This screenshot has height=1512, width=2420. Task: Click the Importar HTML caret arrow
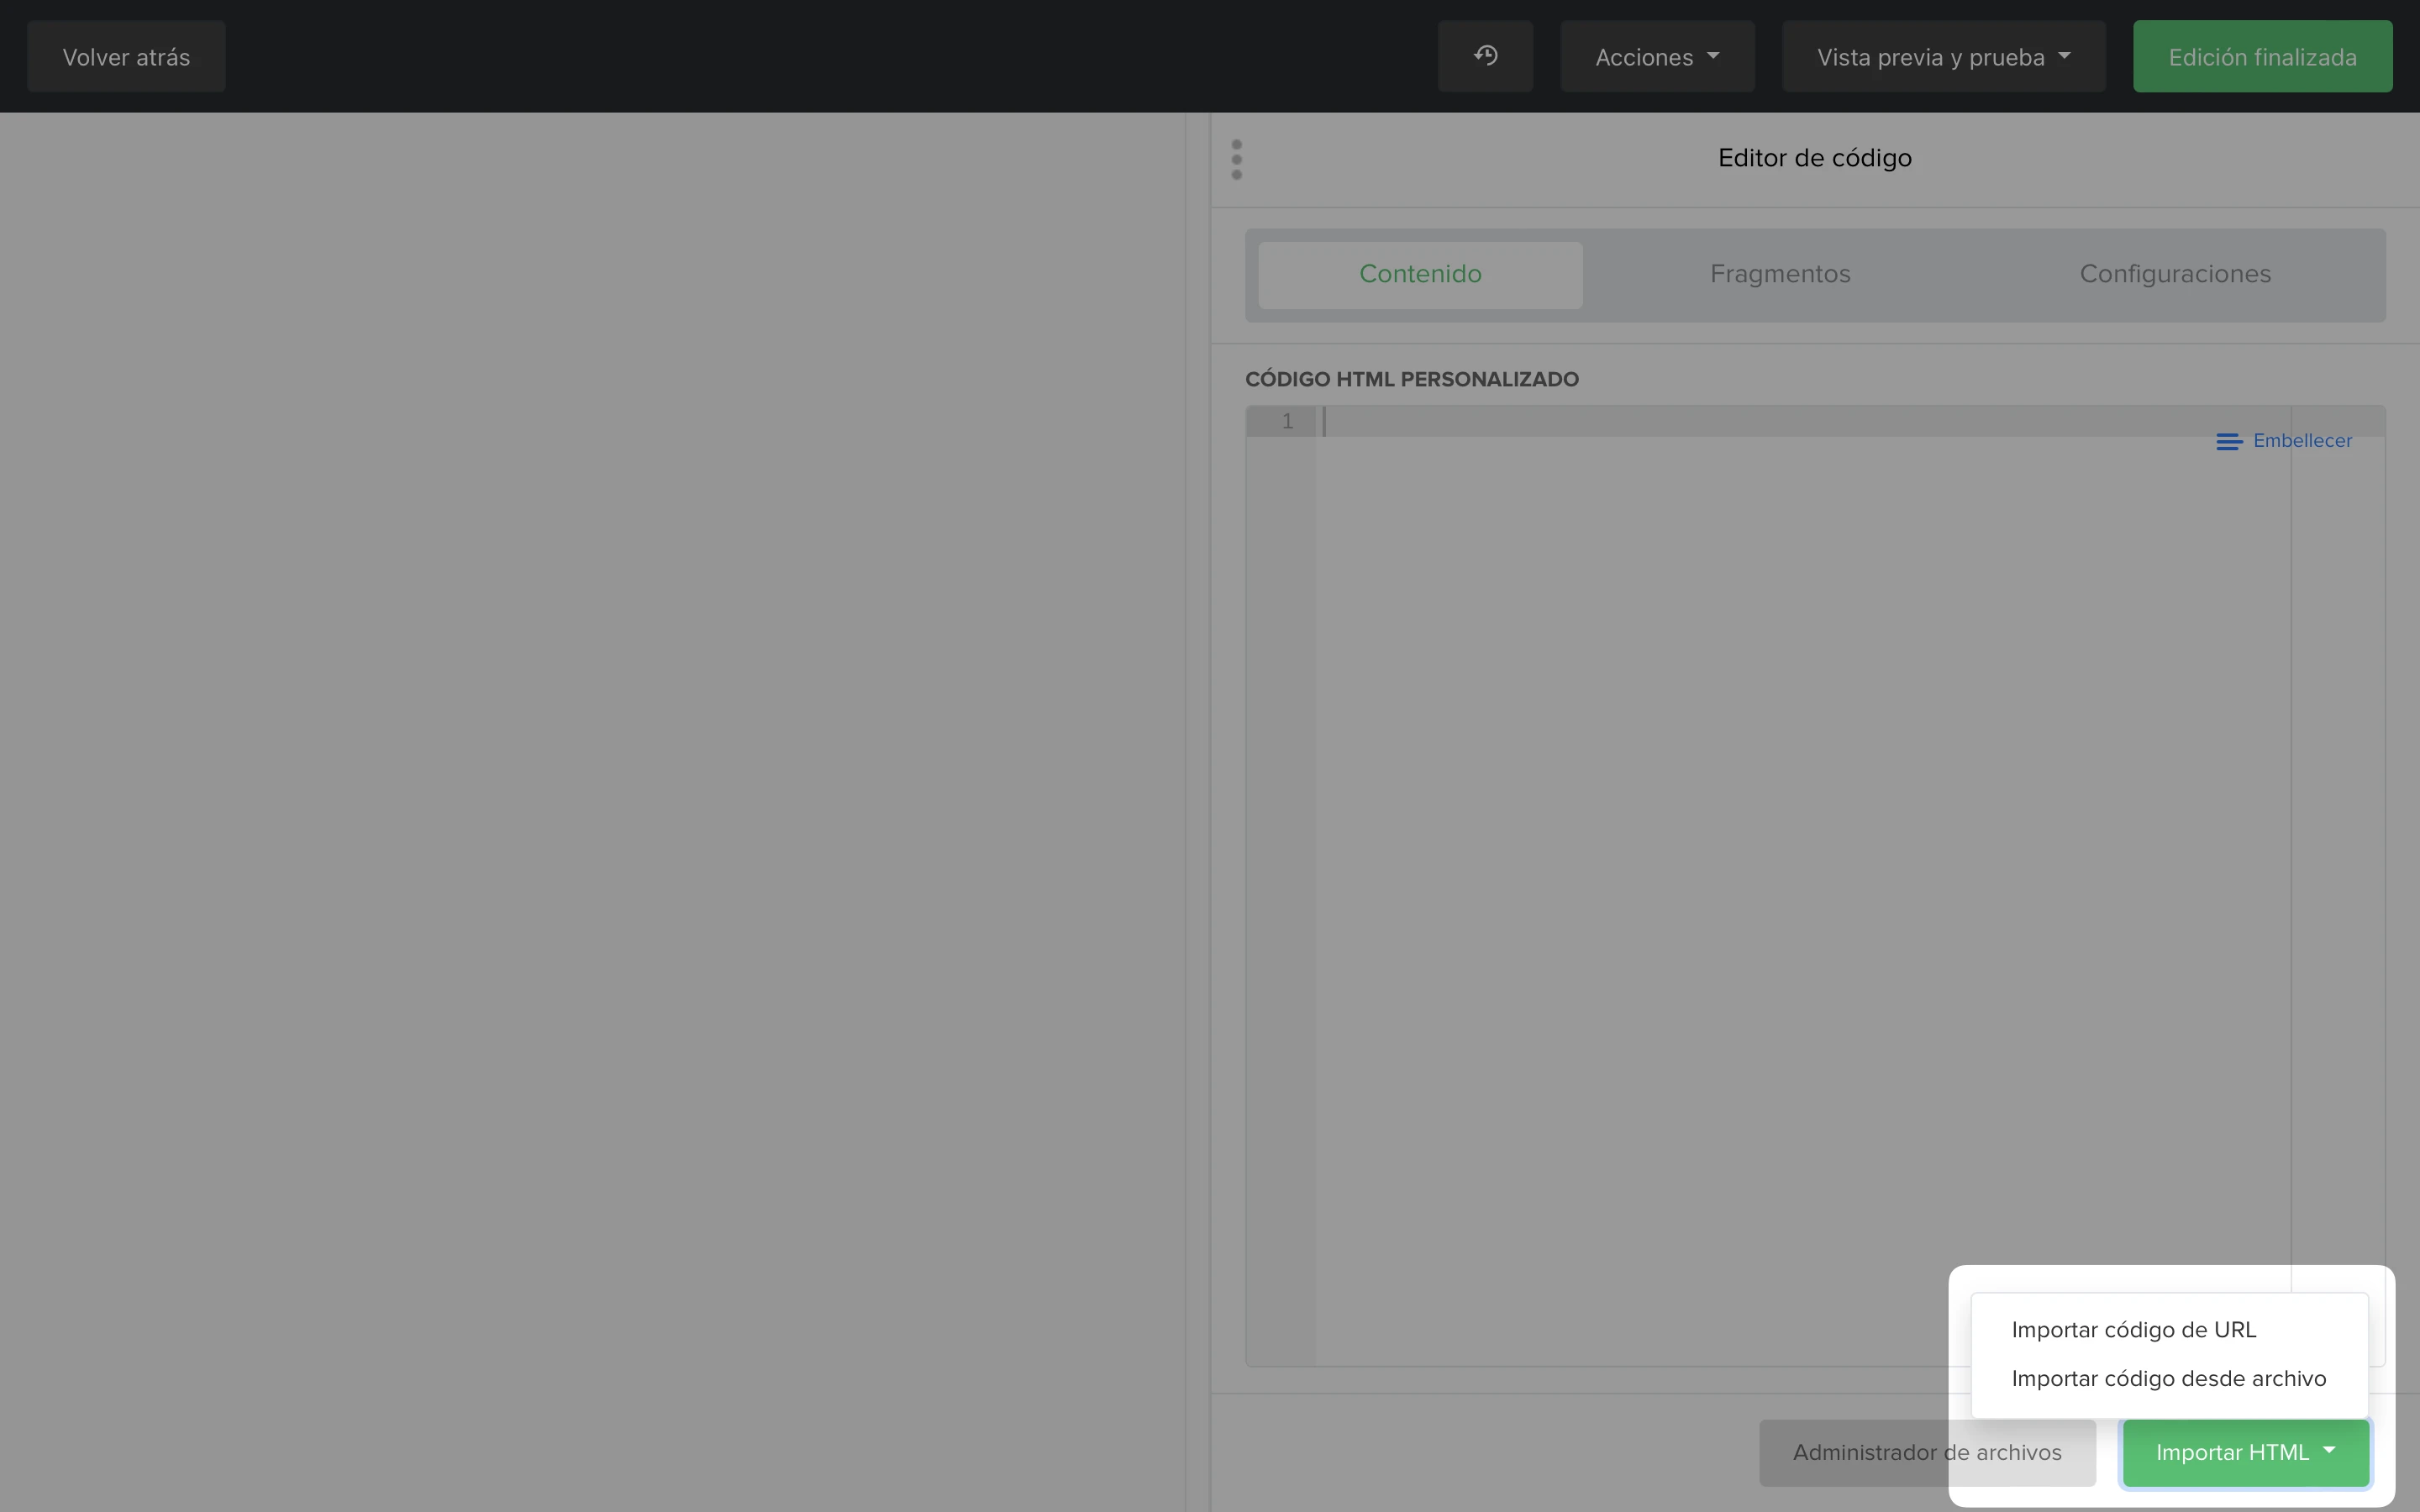point(2329,1450)
